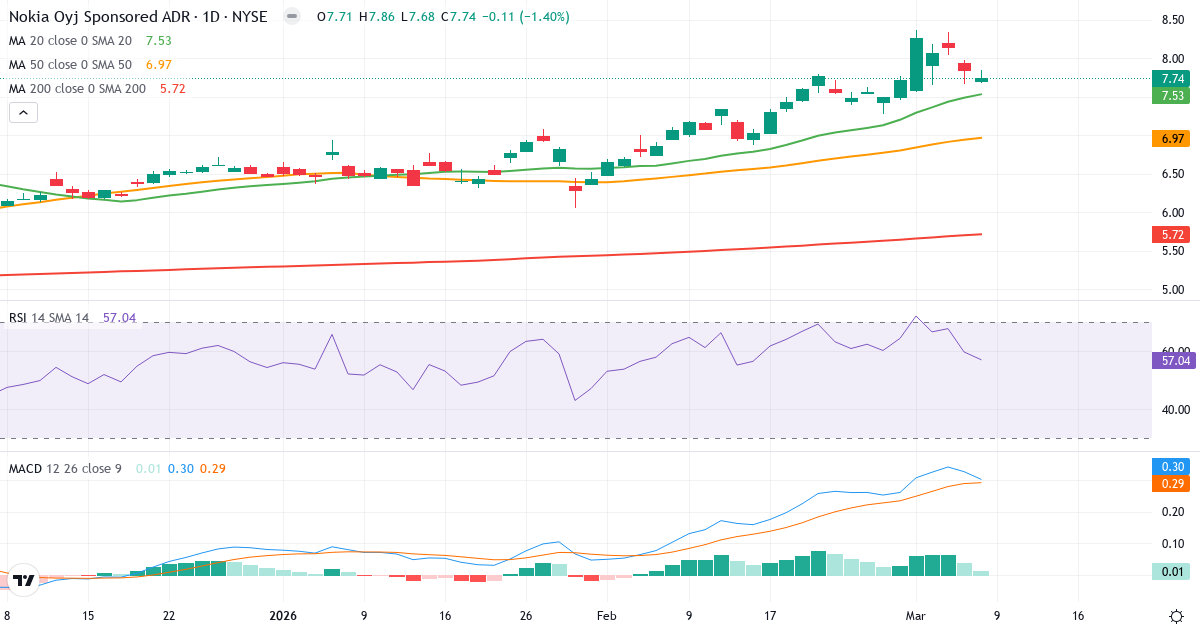Screen dimensions: 1200x630
Task: Click the 7.74 last price label on axis
Action: pyautogui.click(x=1169, y=78)
